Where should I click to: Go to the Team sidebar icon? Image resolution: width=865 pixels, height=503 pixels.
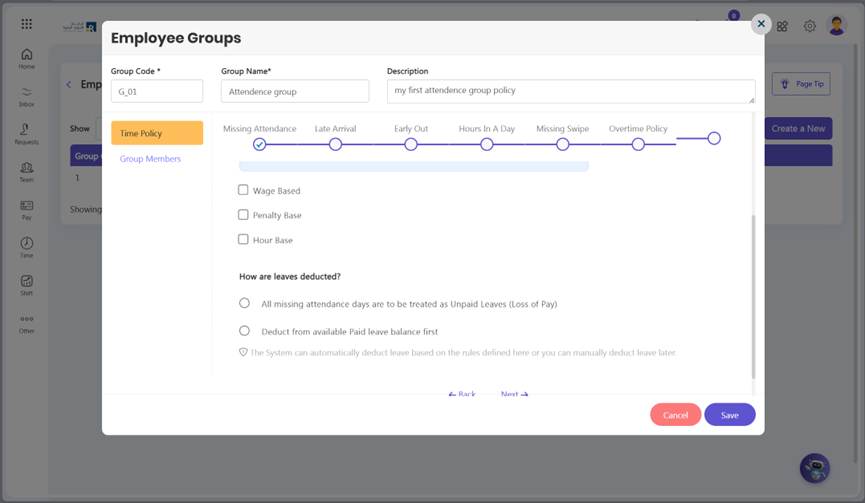(26, 168)
